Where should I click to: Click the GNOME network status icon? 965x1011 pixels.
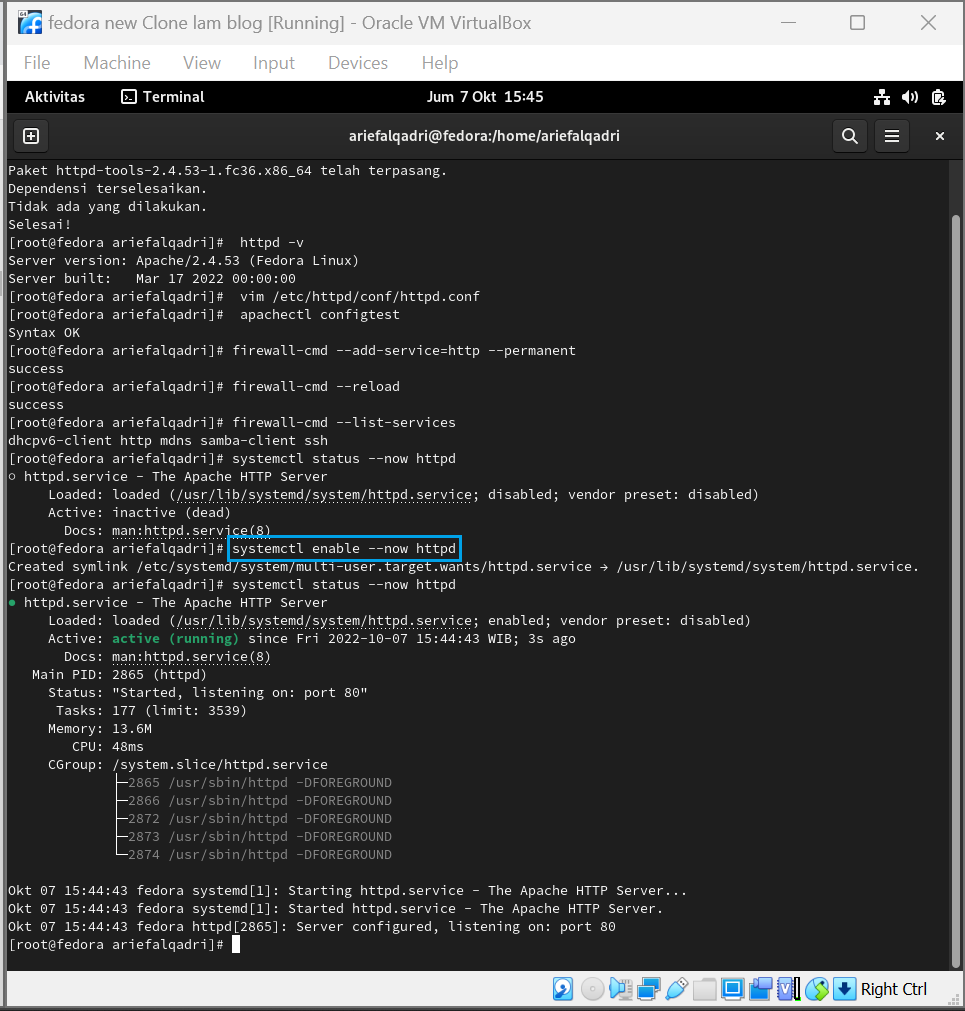882,97
